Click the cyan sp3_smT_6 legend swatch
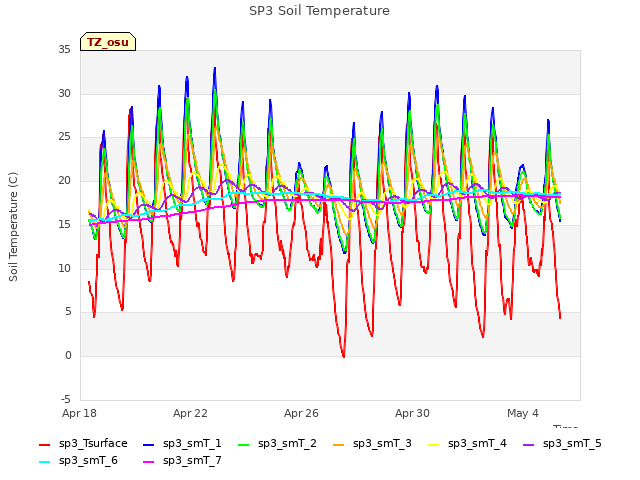 click(44, 462)
